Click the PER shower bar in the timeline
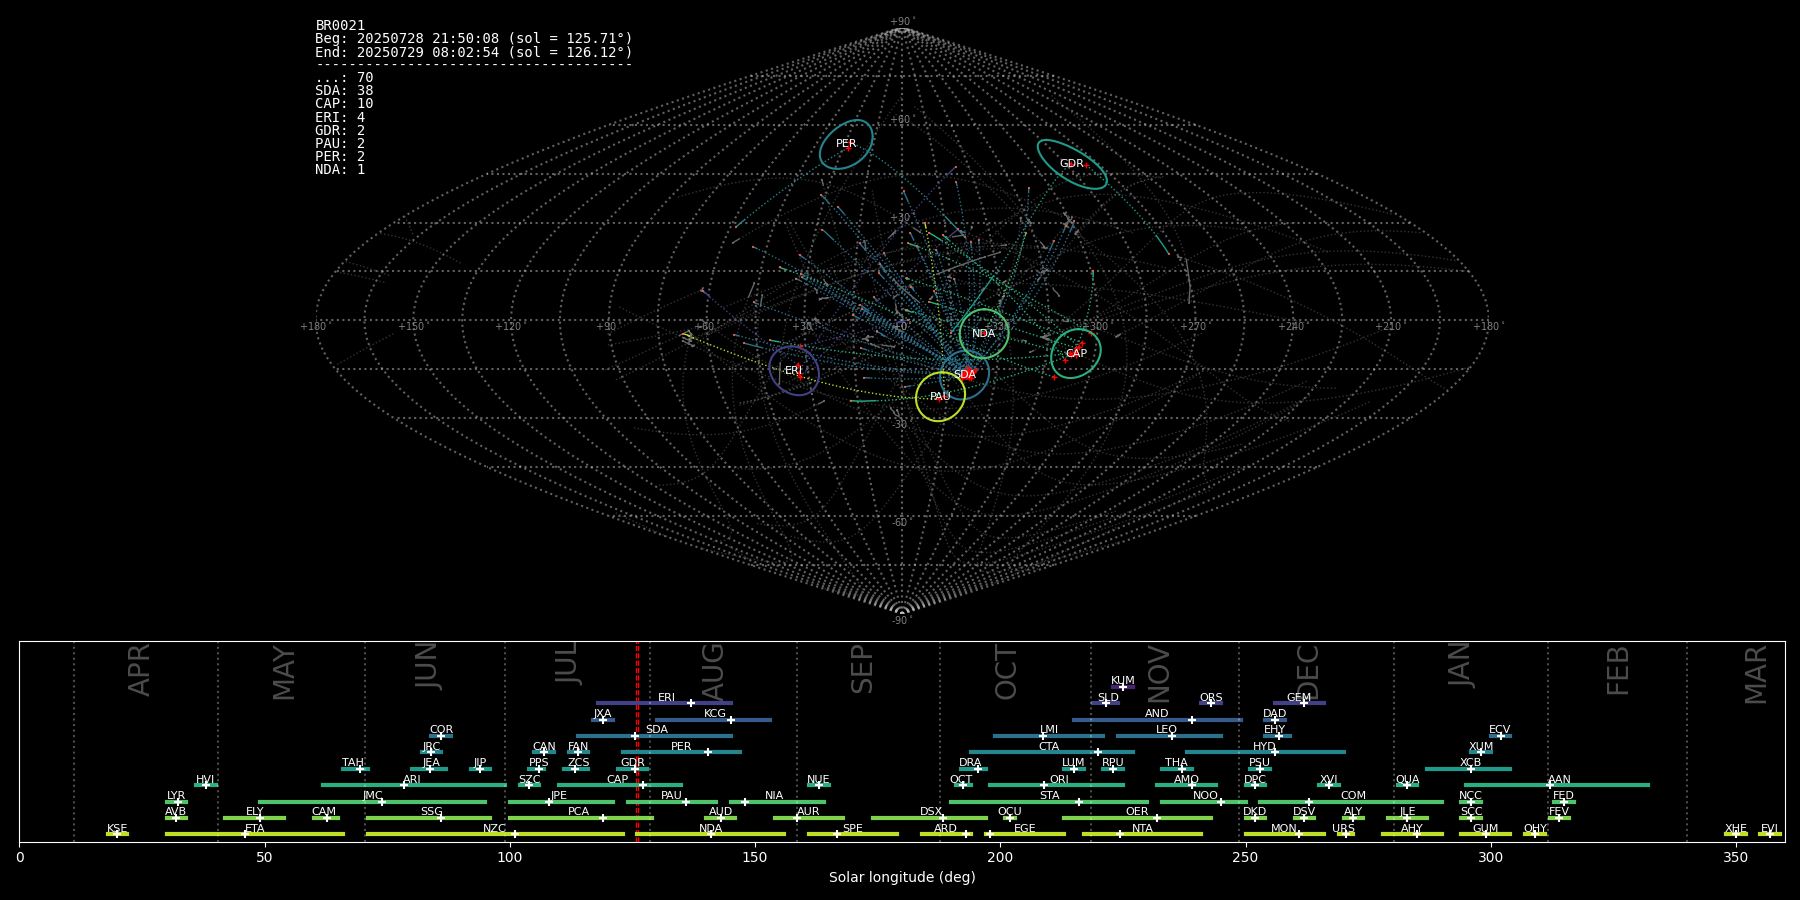This screenshot has height=900, width=1800. click(681, 752)
